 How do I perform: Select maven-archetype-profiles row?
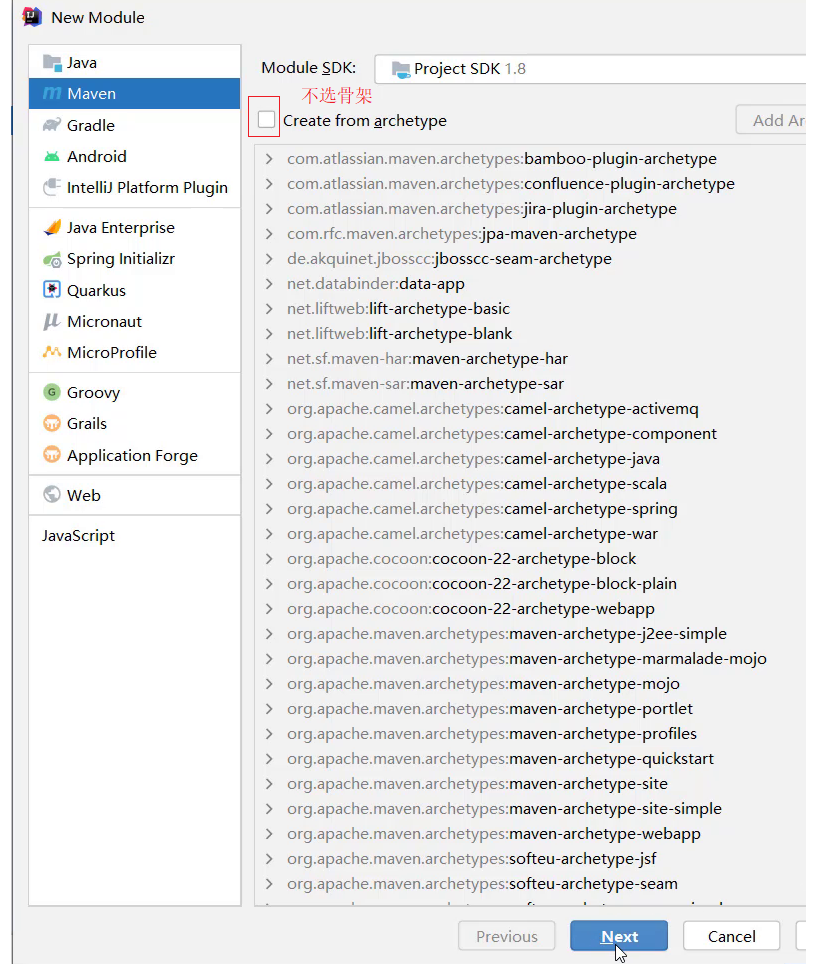pos(530,734)
